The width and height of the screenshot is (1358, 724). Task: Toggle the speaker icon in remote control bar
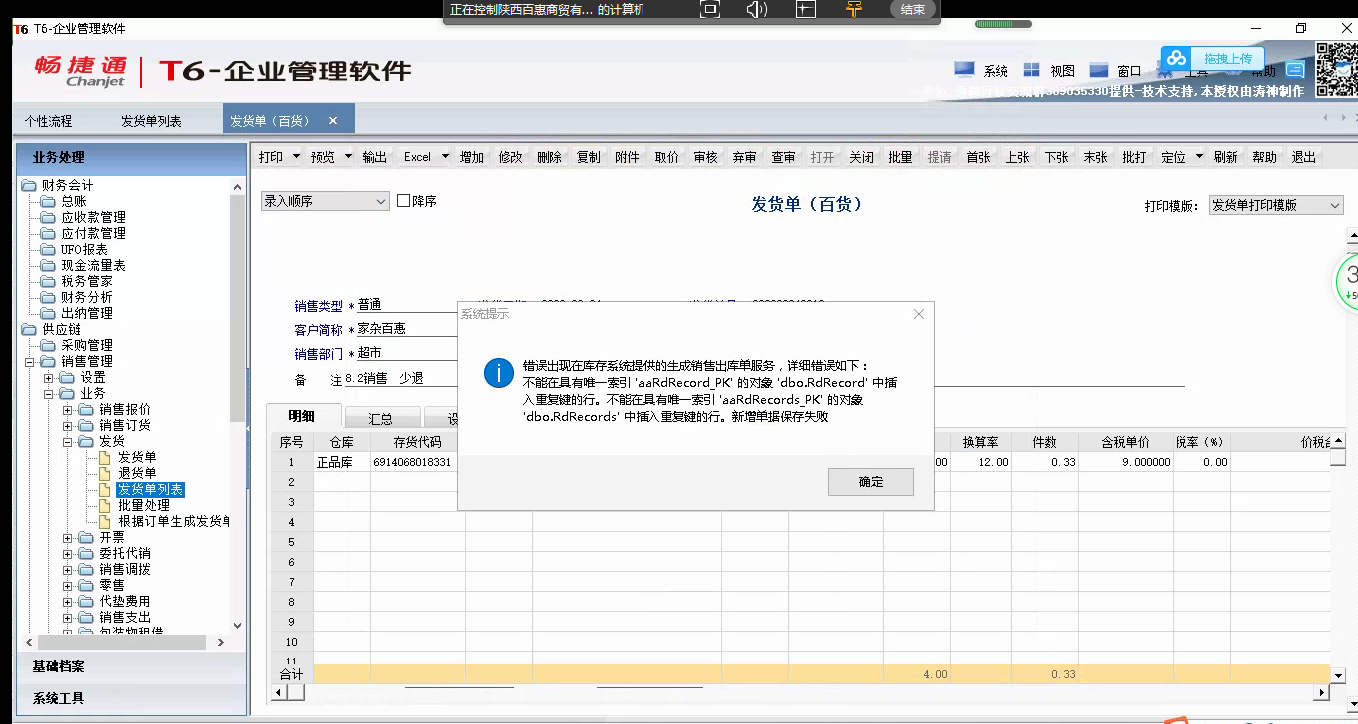point(757,9)
